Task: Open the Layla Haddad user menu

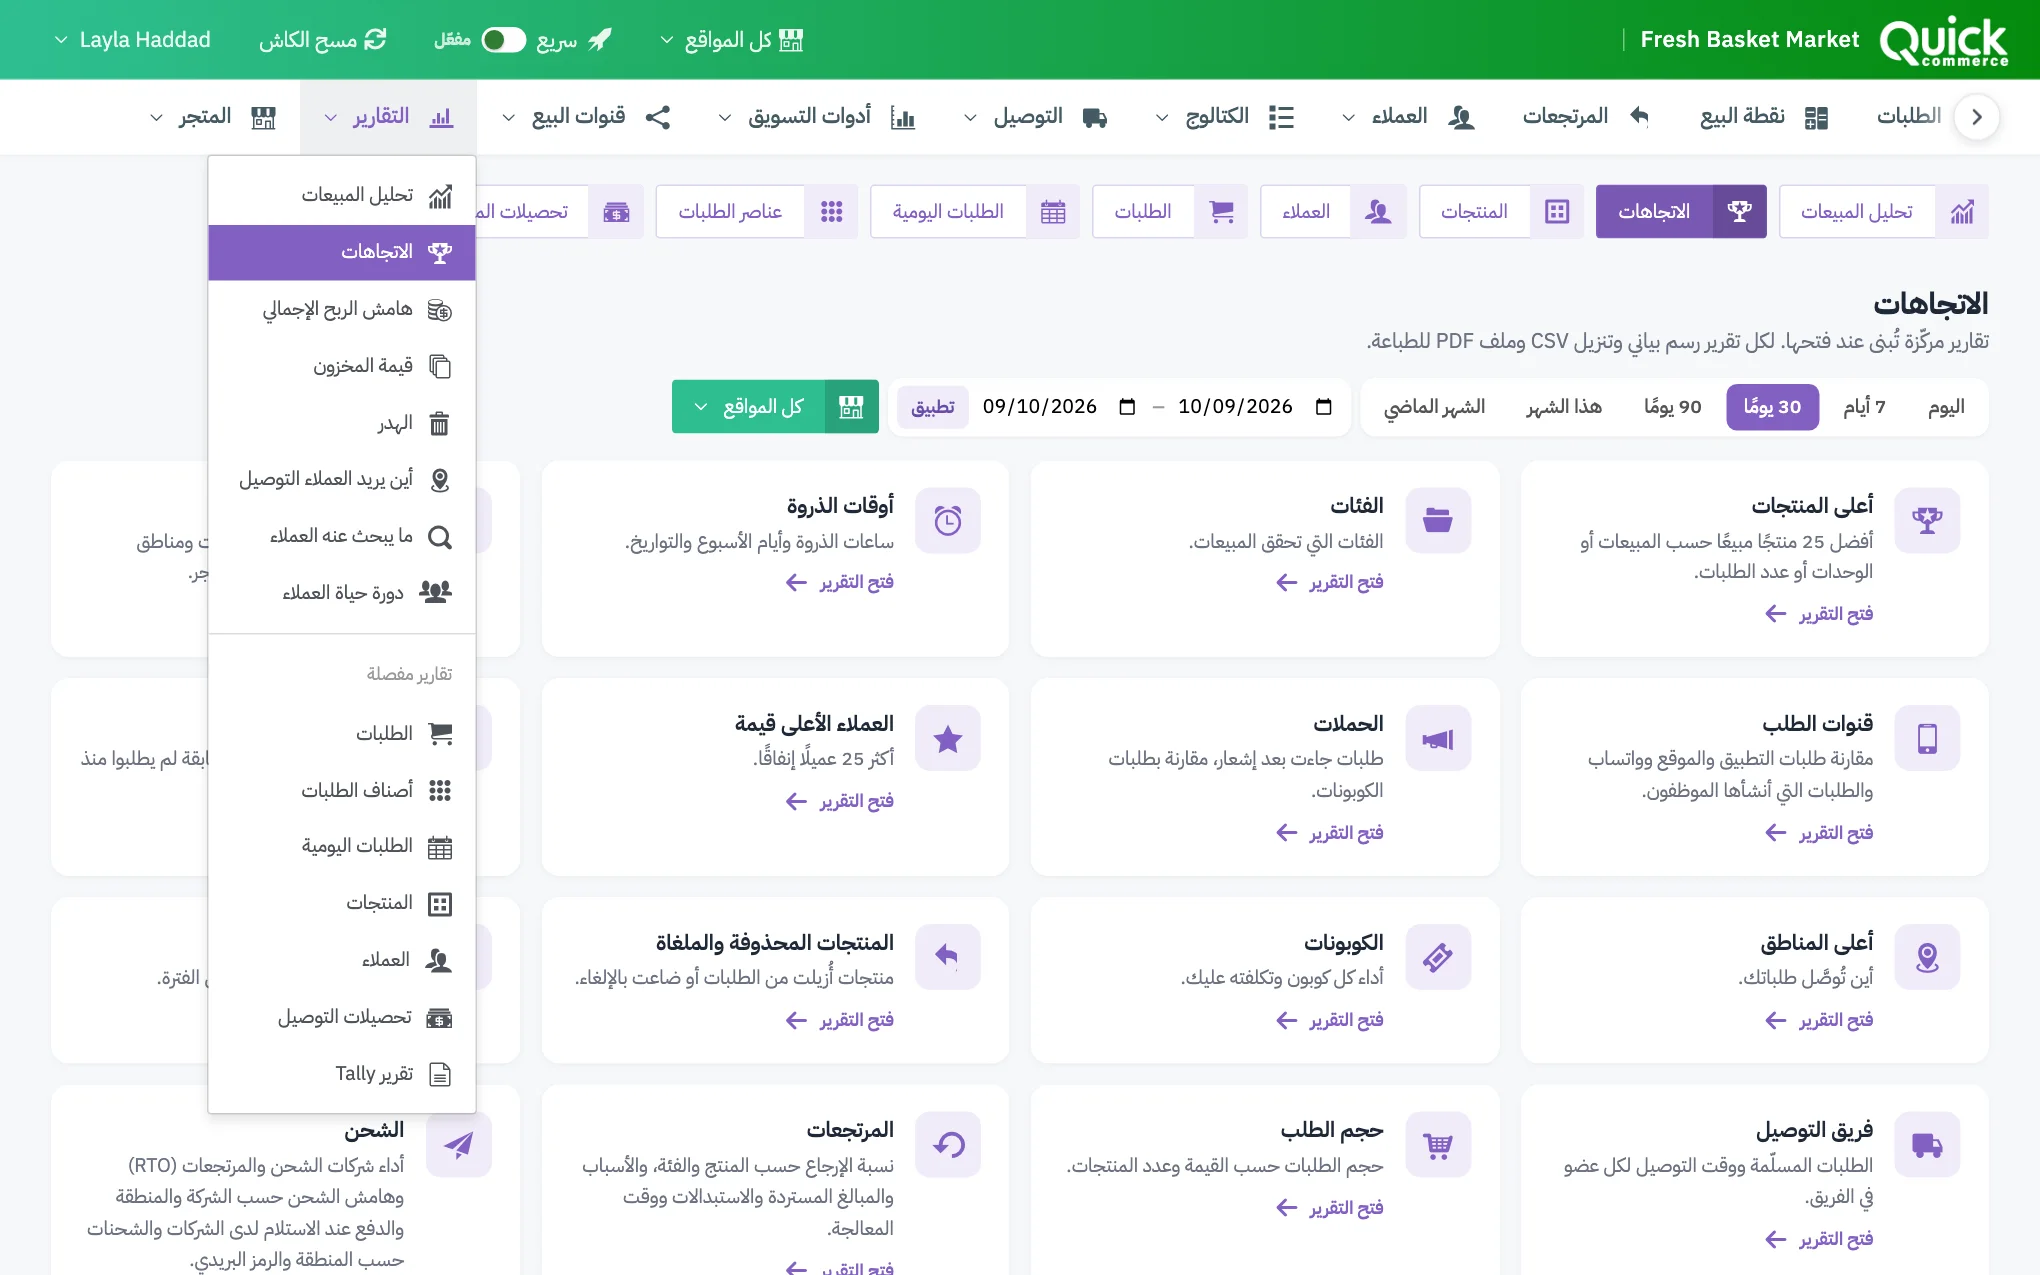Action: (132, 40)
